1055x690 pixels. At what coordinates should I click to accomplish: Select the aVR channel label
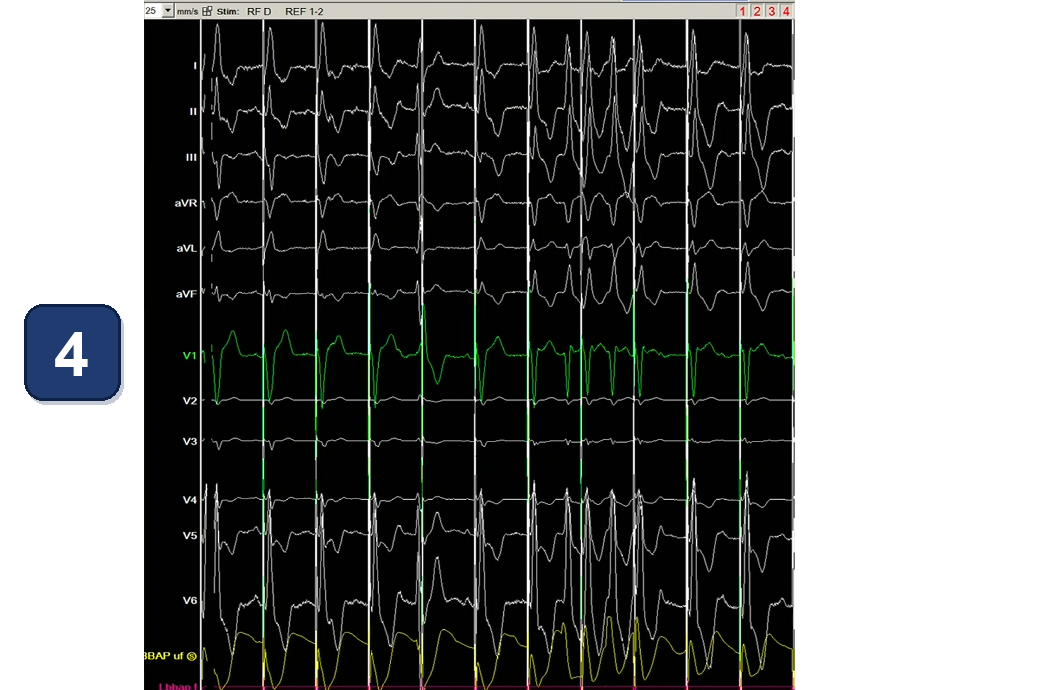186,203
